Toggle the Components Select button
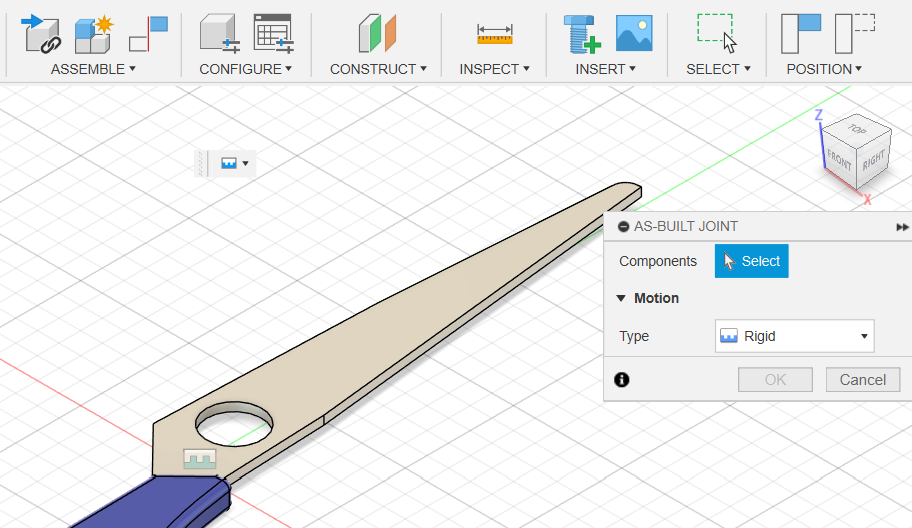The image size is (912, 528). click(x=751, y=261)
